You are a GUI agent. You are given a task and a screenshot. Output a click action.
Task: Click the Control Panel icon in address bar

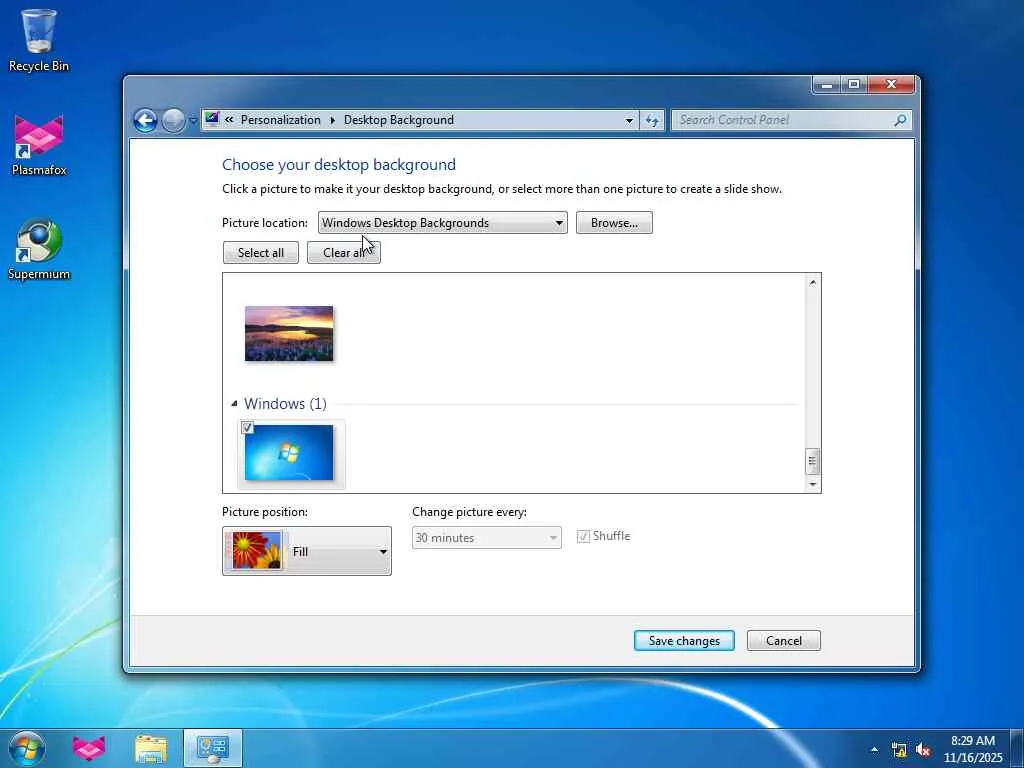tap(212, 119)
